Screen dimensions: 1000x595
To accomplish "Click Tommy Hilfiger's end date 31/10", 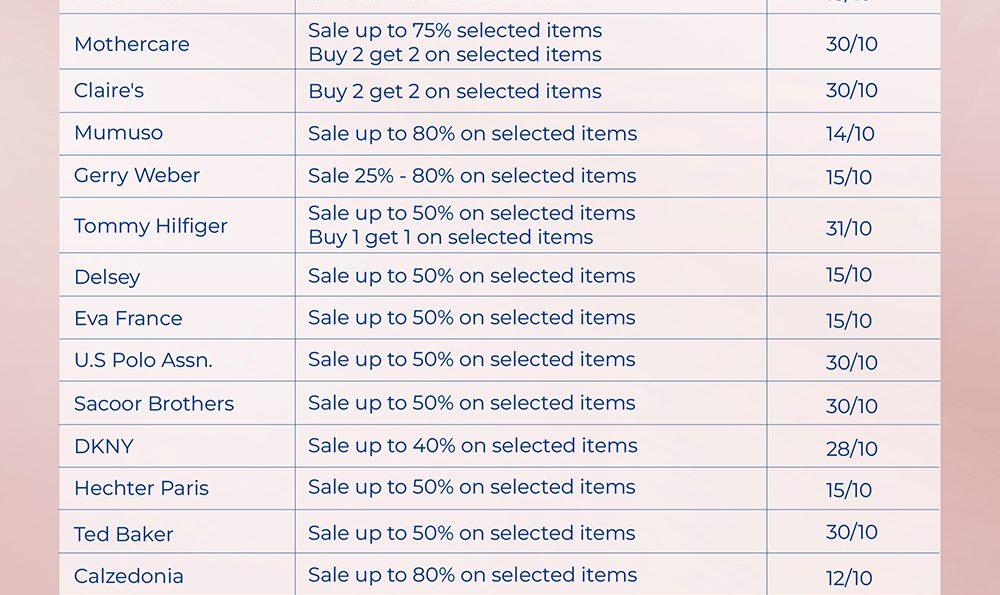I will click(849, 228).
